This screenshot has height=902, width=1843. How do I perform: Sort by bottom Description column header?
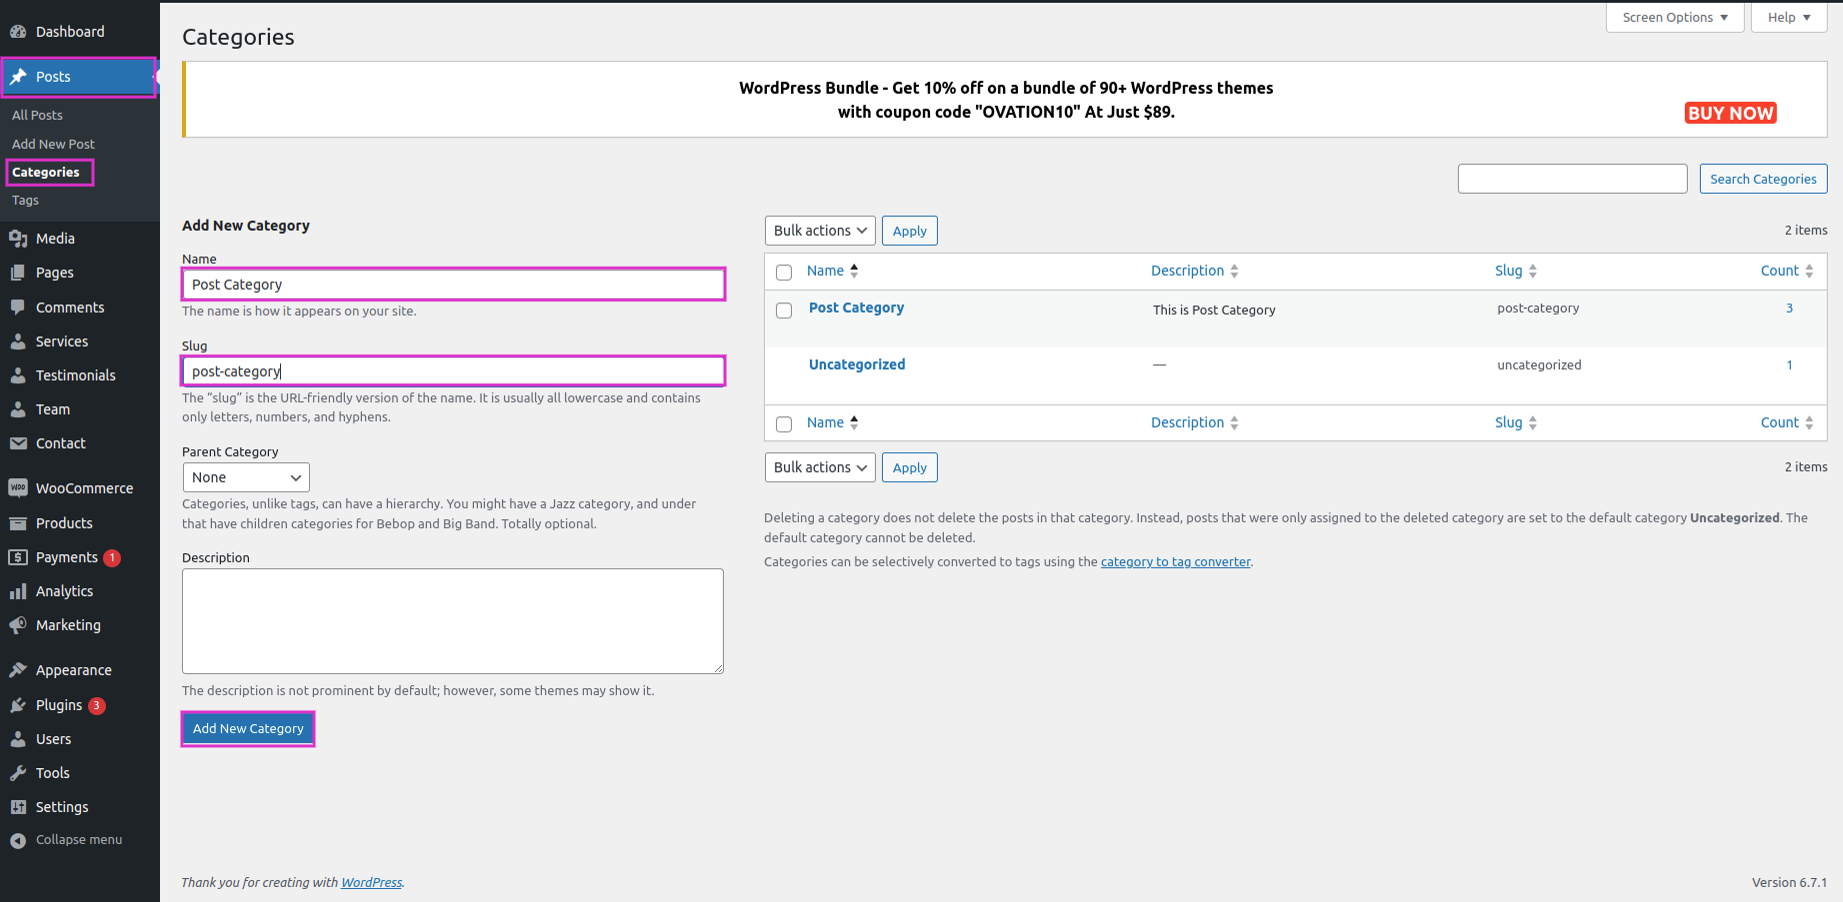[1195, 423]
